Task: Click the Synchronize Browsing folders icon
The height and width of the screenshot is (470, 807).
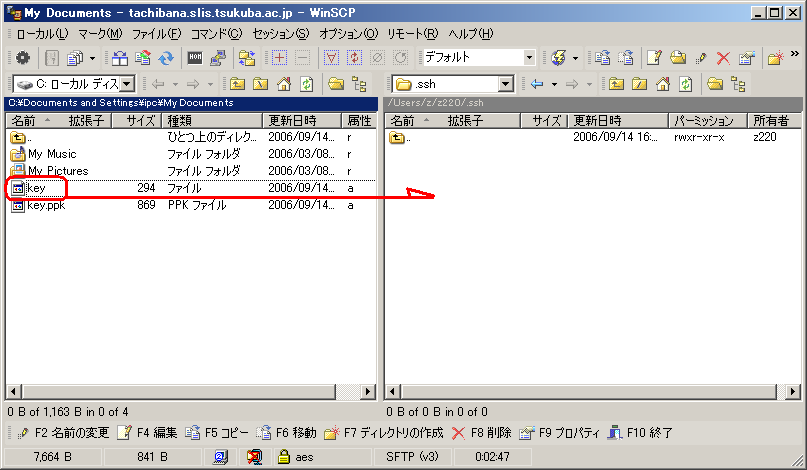Action: click(x=247, y=58)
